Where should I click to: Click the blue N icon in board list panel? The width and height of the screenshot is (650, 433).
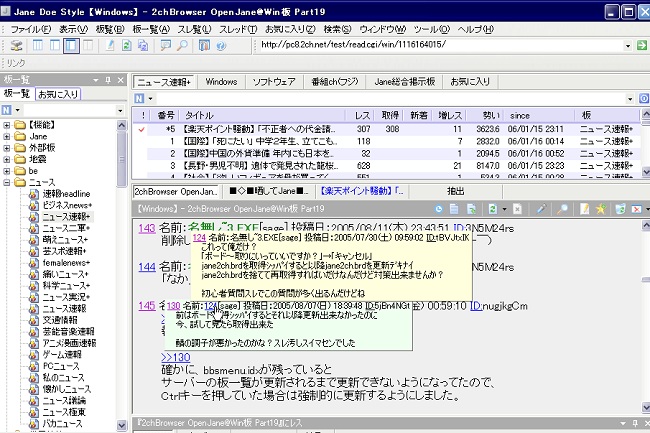6,110
